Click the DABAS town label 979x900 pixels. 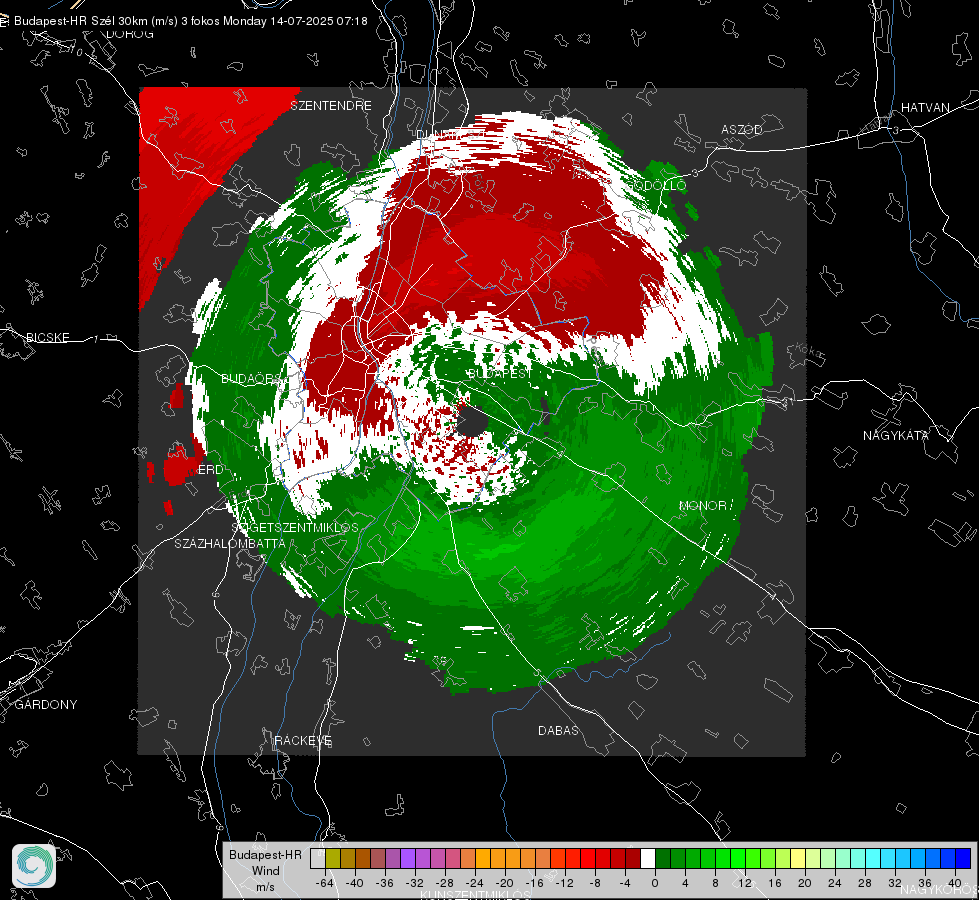pos(558,730)
